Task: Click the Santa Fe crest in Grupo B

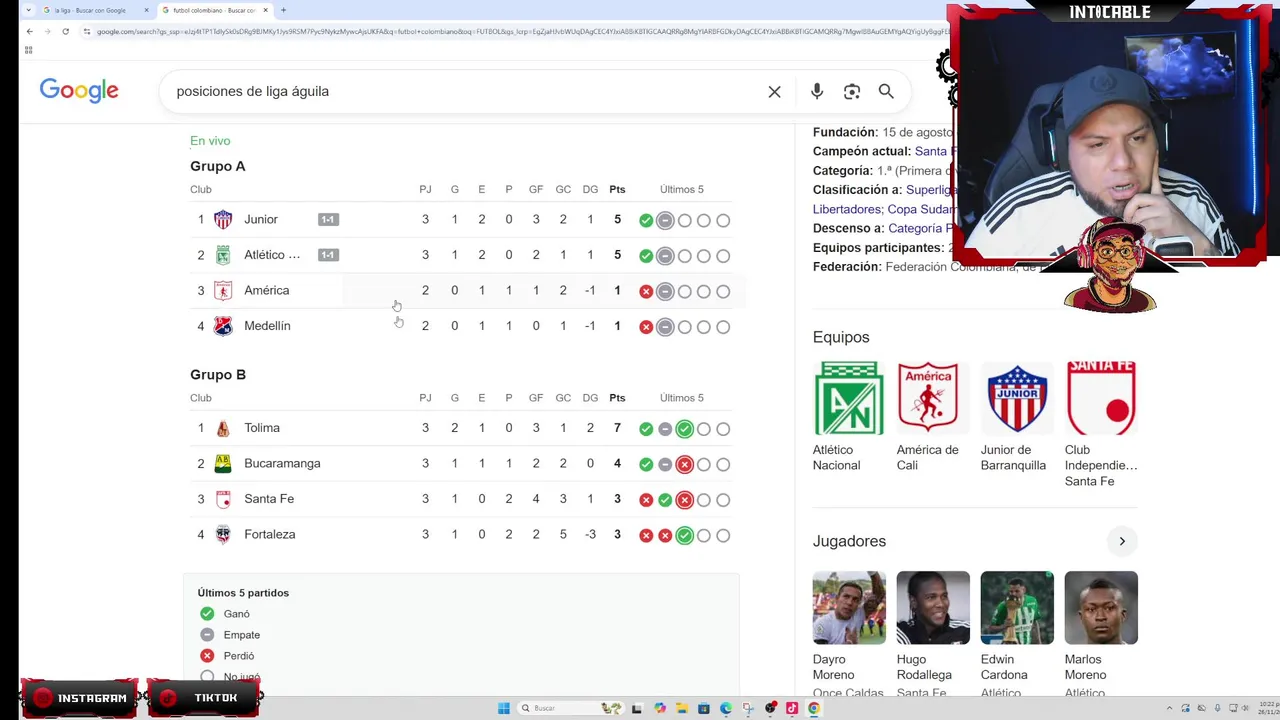Action: tap(223, 499)
